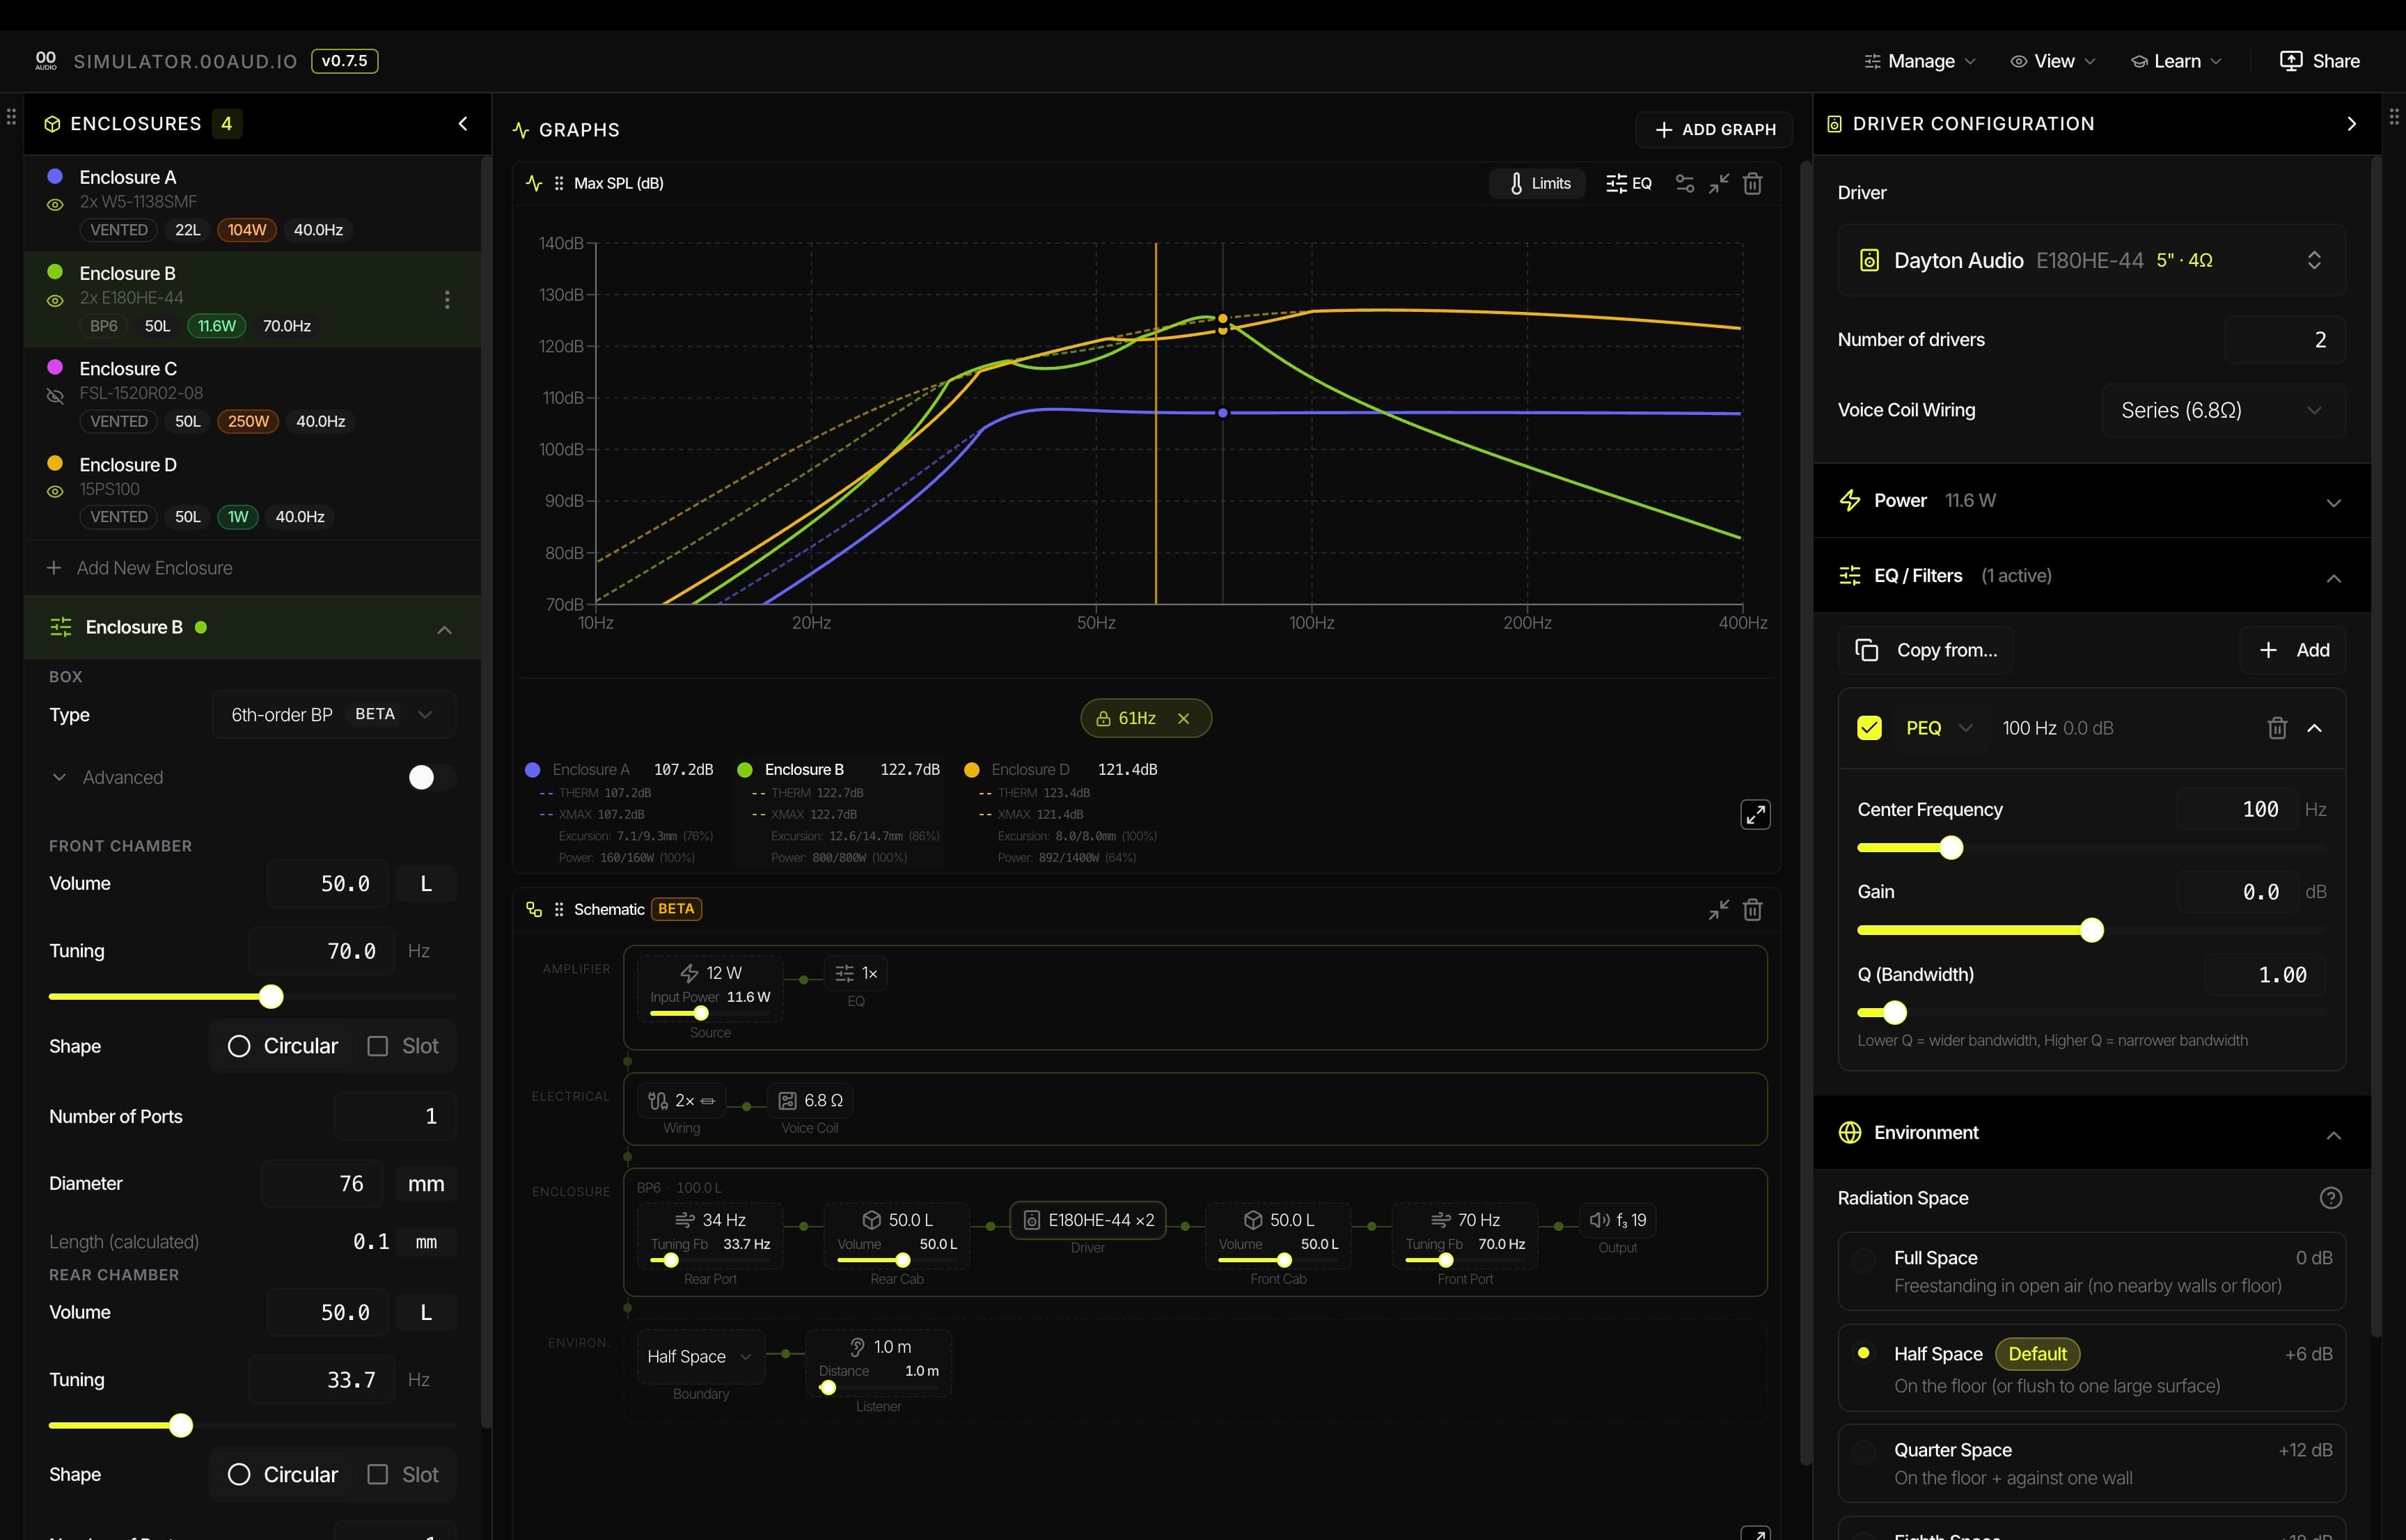The image size is (2406, 1540).
Task: Click the Gain slider handle in PEQ
Action: tap(2091, 929)
